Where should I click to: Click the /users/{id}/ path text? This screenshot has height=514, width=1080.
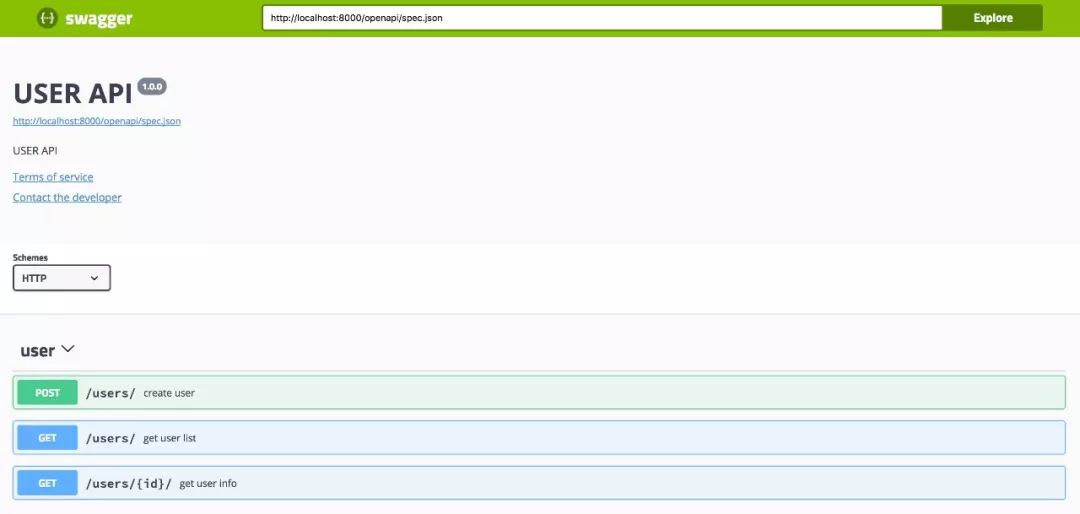(x=129, y=484)
